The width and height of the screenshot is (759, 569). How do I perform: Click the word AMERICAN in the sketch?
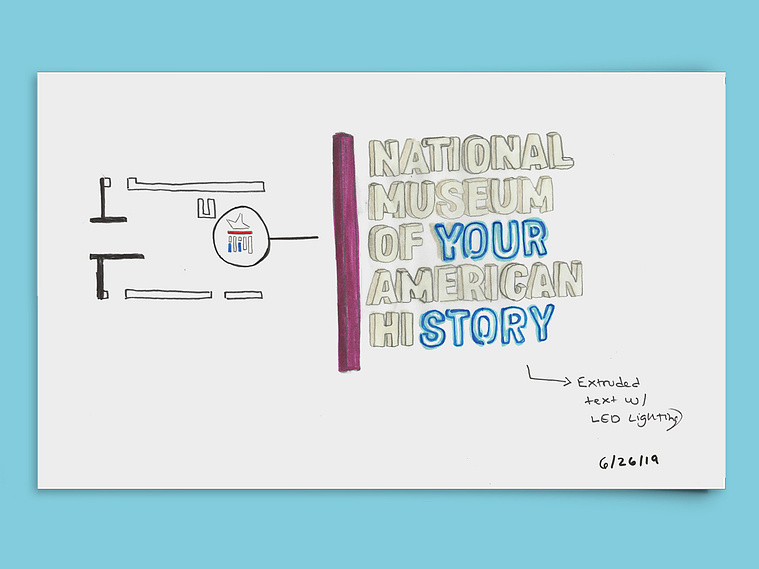click(475, 282)
